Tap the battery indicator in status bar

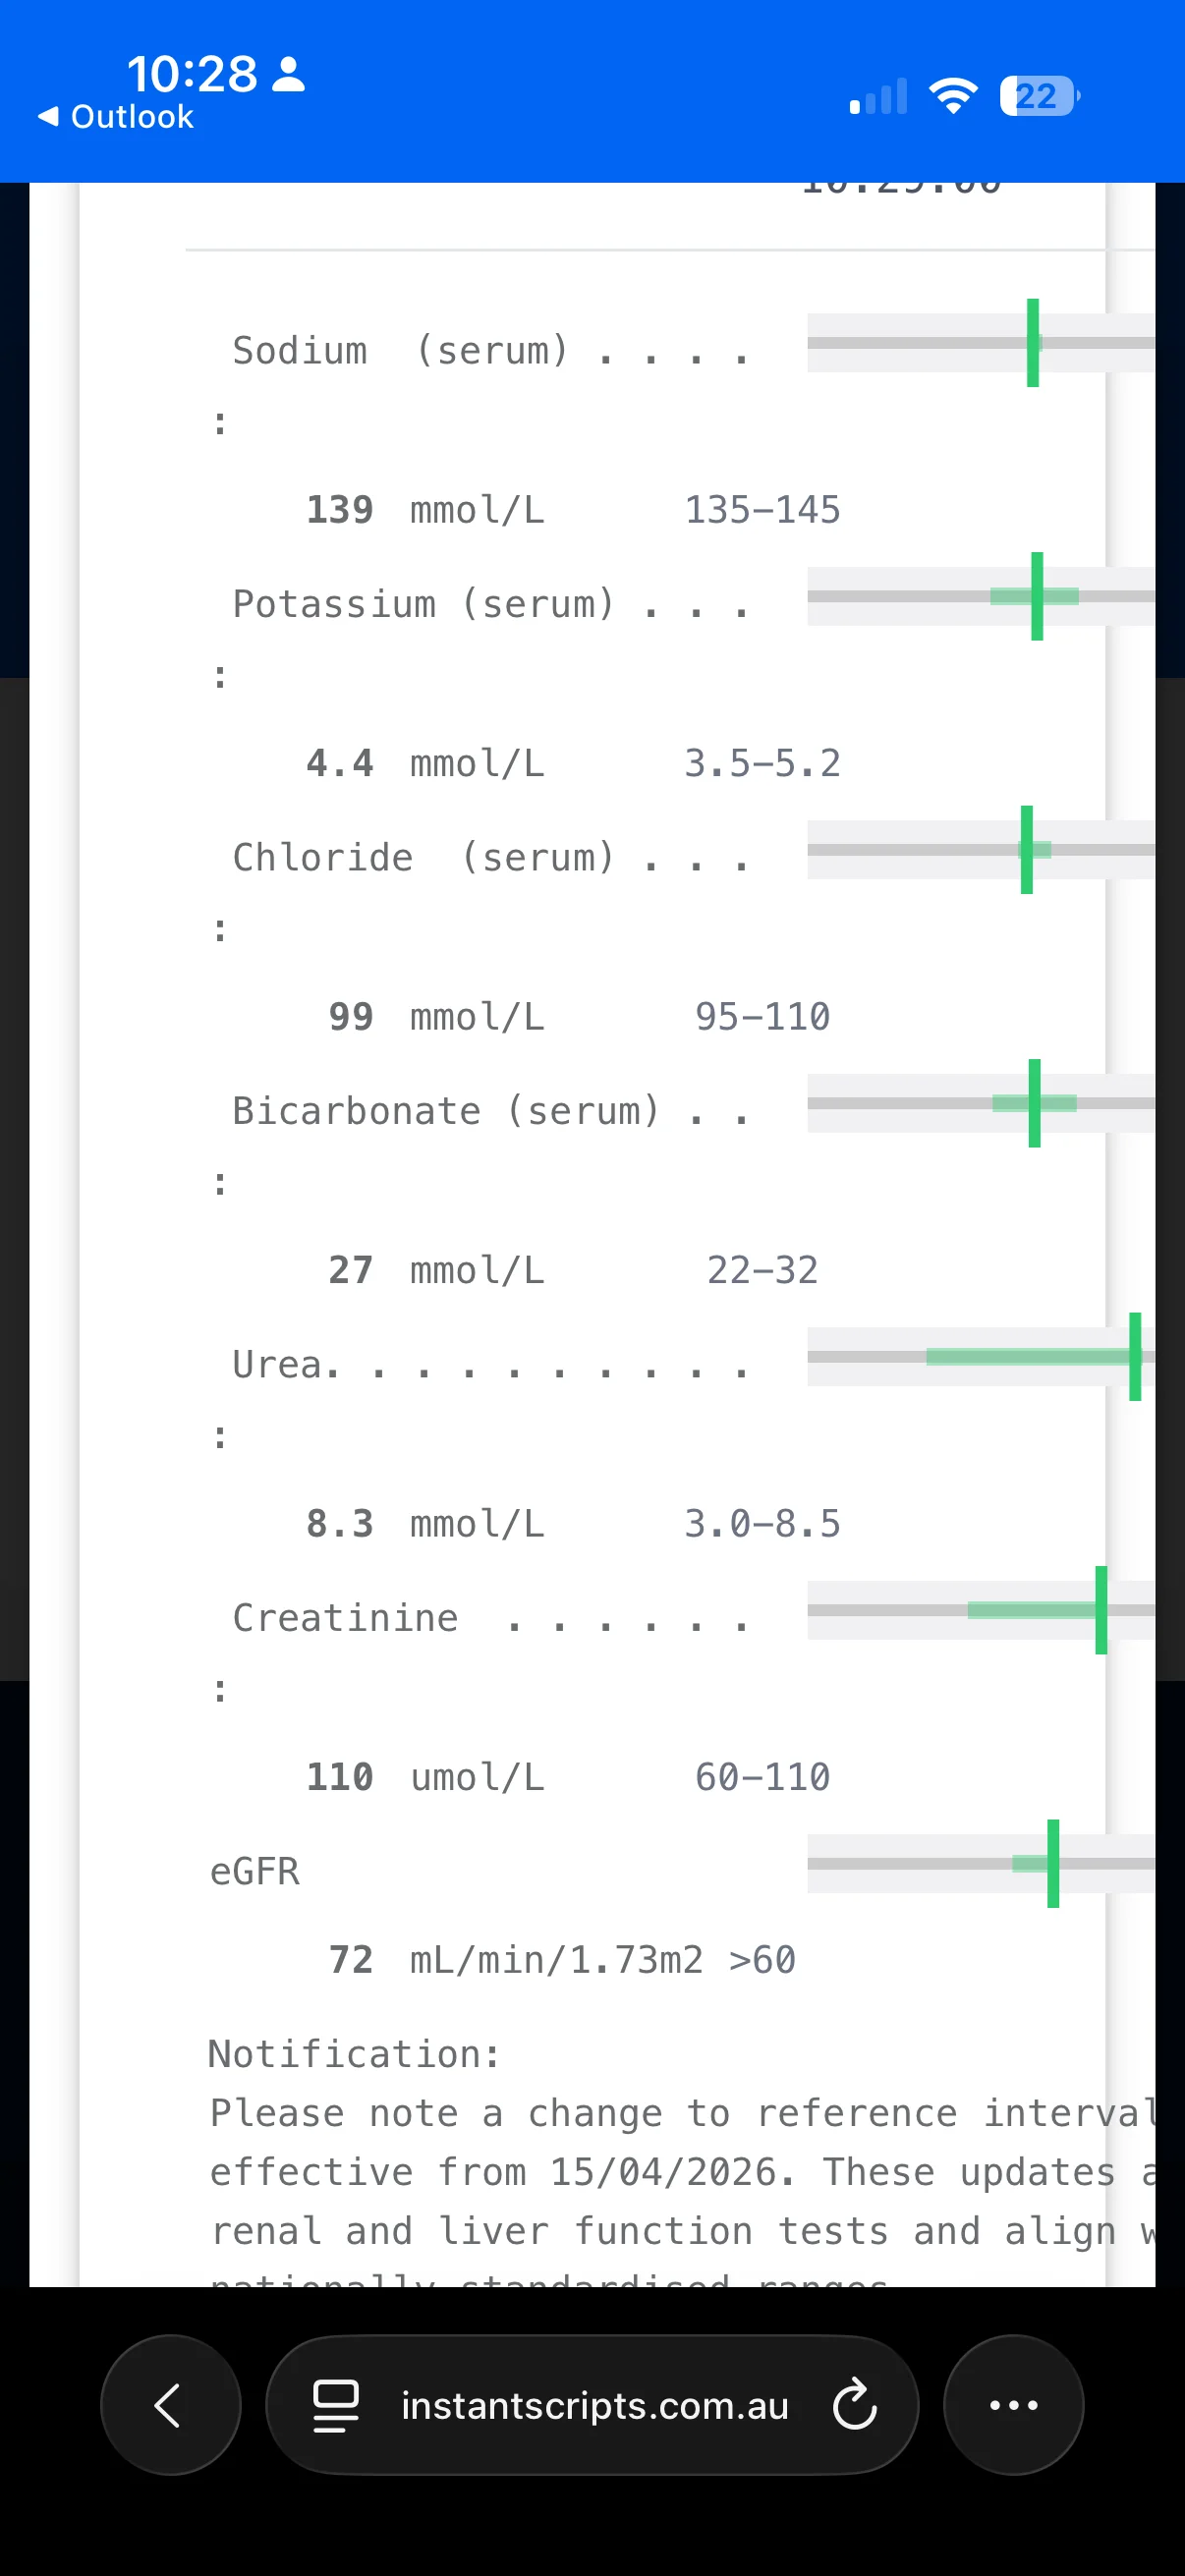coord(1040,96)
